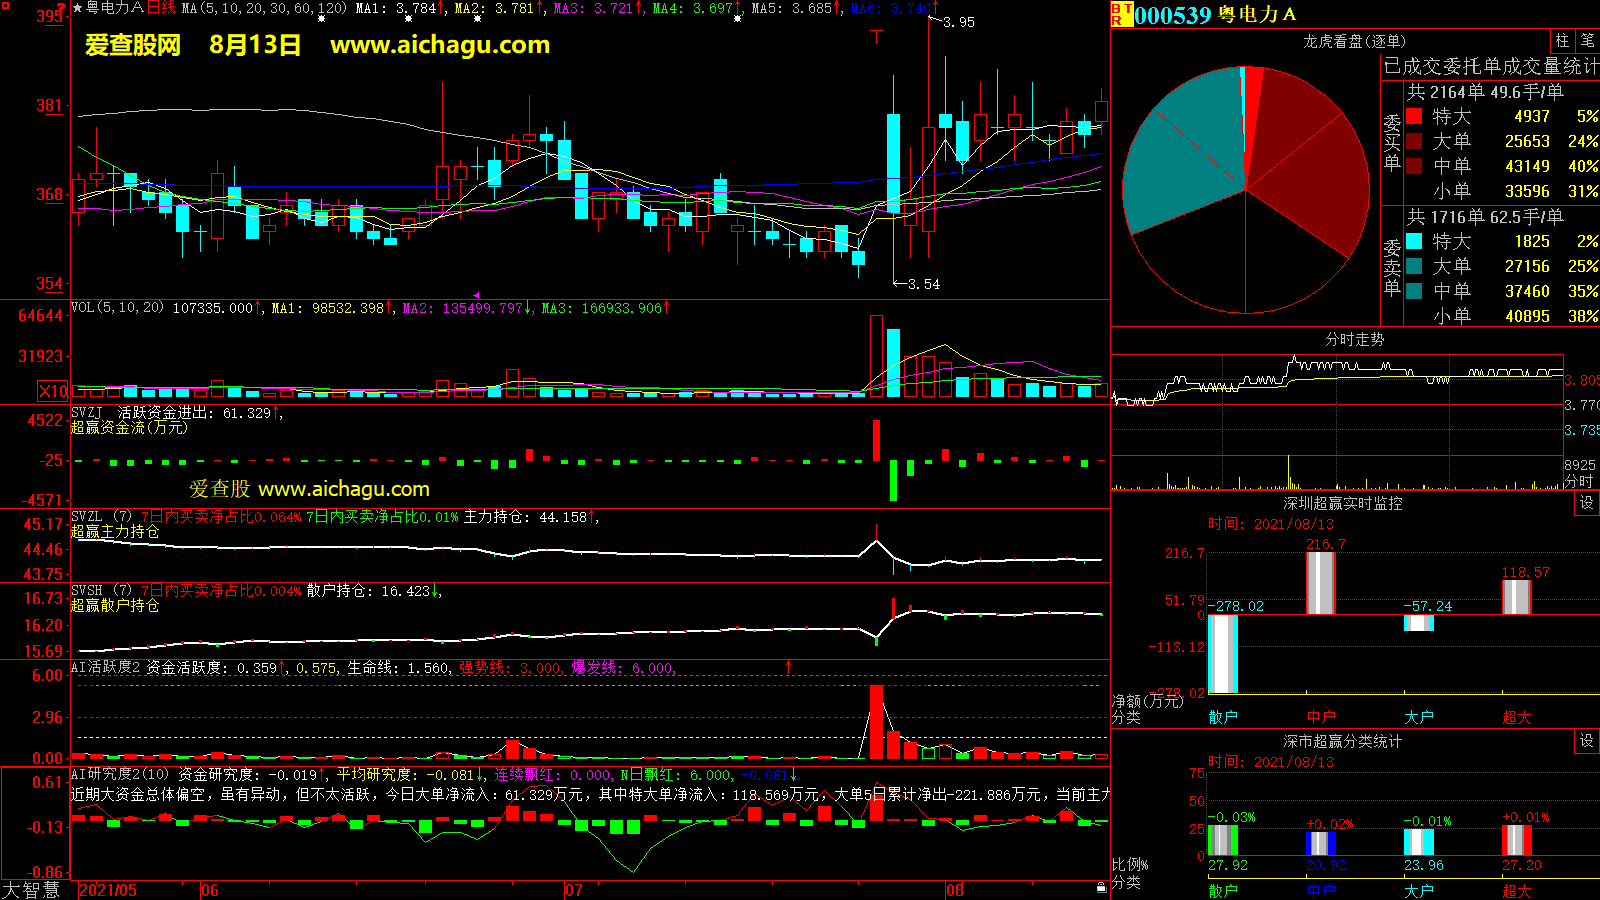
Task: Click the 000539 stock code
Action: coord(1172,15)
